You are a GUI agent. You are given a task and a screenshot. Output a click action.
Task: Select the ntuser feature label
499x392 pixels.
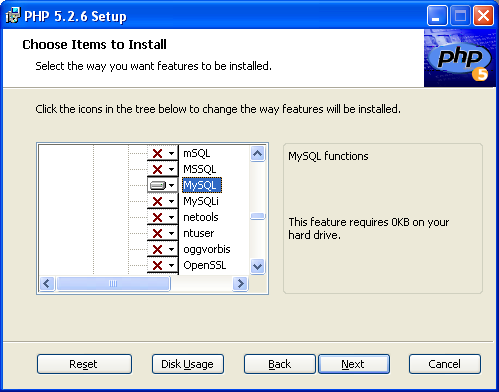click(199, 233)
